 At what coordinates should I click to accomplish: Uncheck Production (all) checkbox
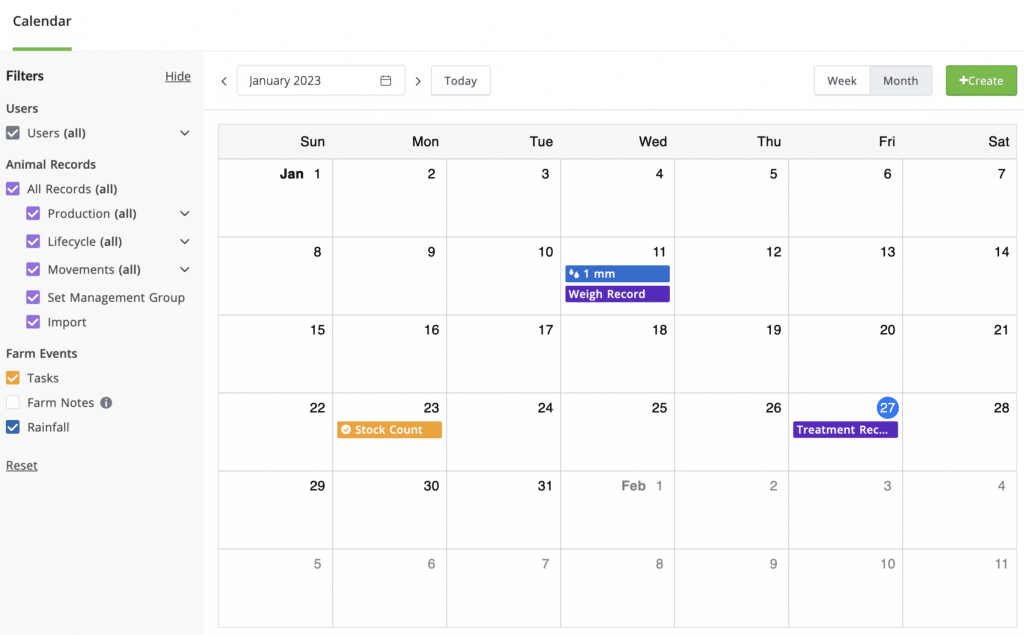click(x=33, y=214)
